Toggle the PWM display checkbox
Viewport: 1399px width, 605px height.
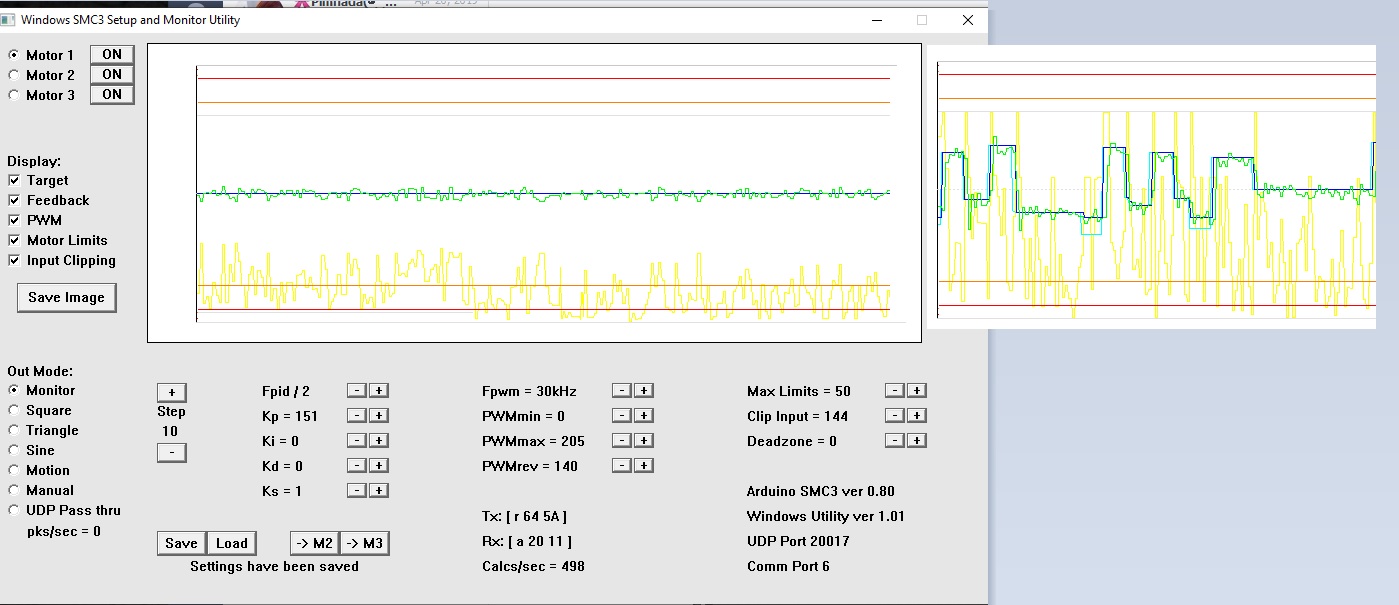(14, 221)
